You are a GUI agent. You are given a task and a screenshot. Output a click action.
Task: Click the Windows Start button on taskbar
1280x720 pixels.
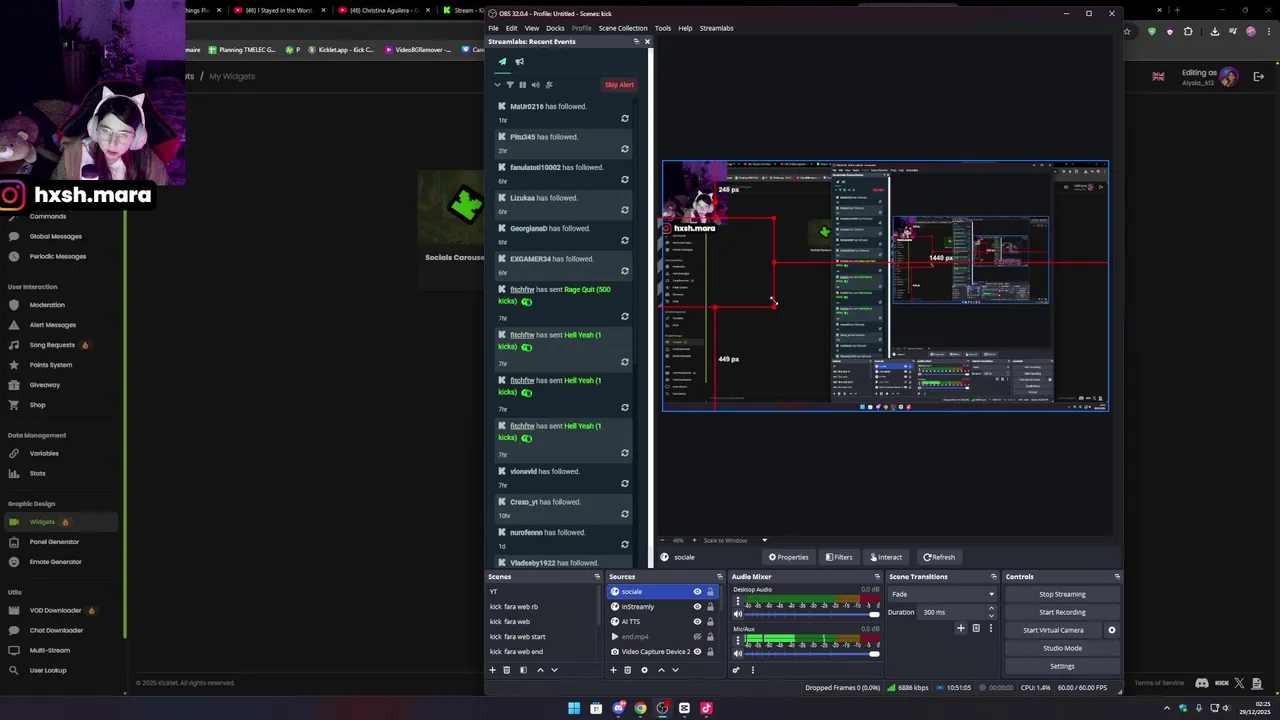pyautogui.click(x=574, y=708)
